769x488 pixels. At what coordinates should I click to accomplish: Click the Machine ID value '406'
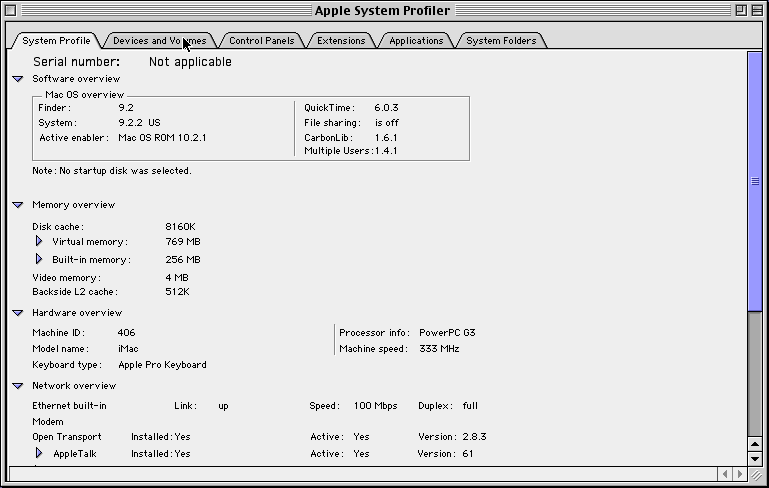pos(127,333)
